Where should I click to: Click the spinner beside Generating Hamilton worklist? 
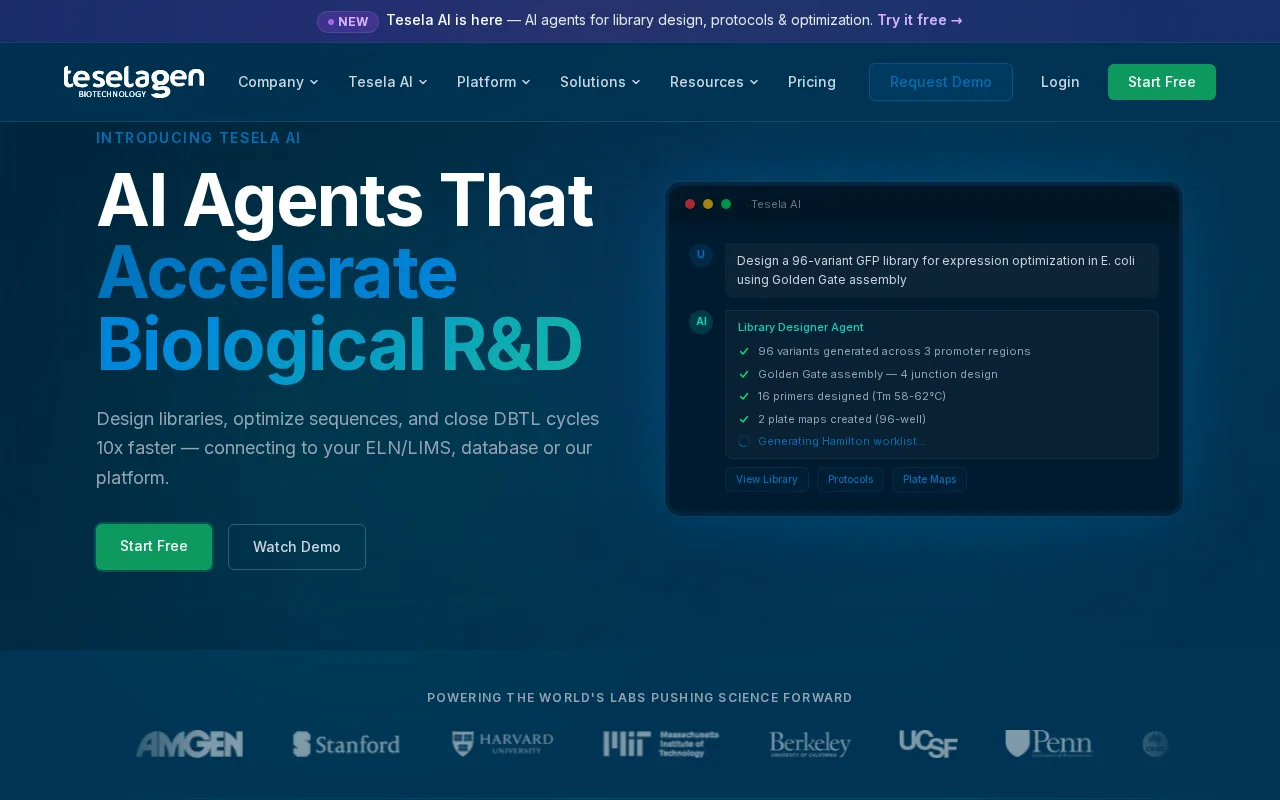click(744, 441)
